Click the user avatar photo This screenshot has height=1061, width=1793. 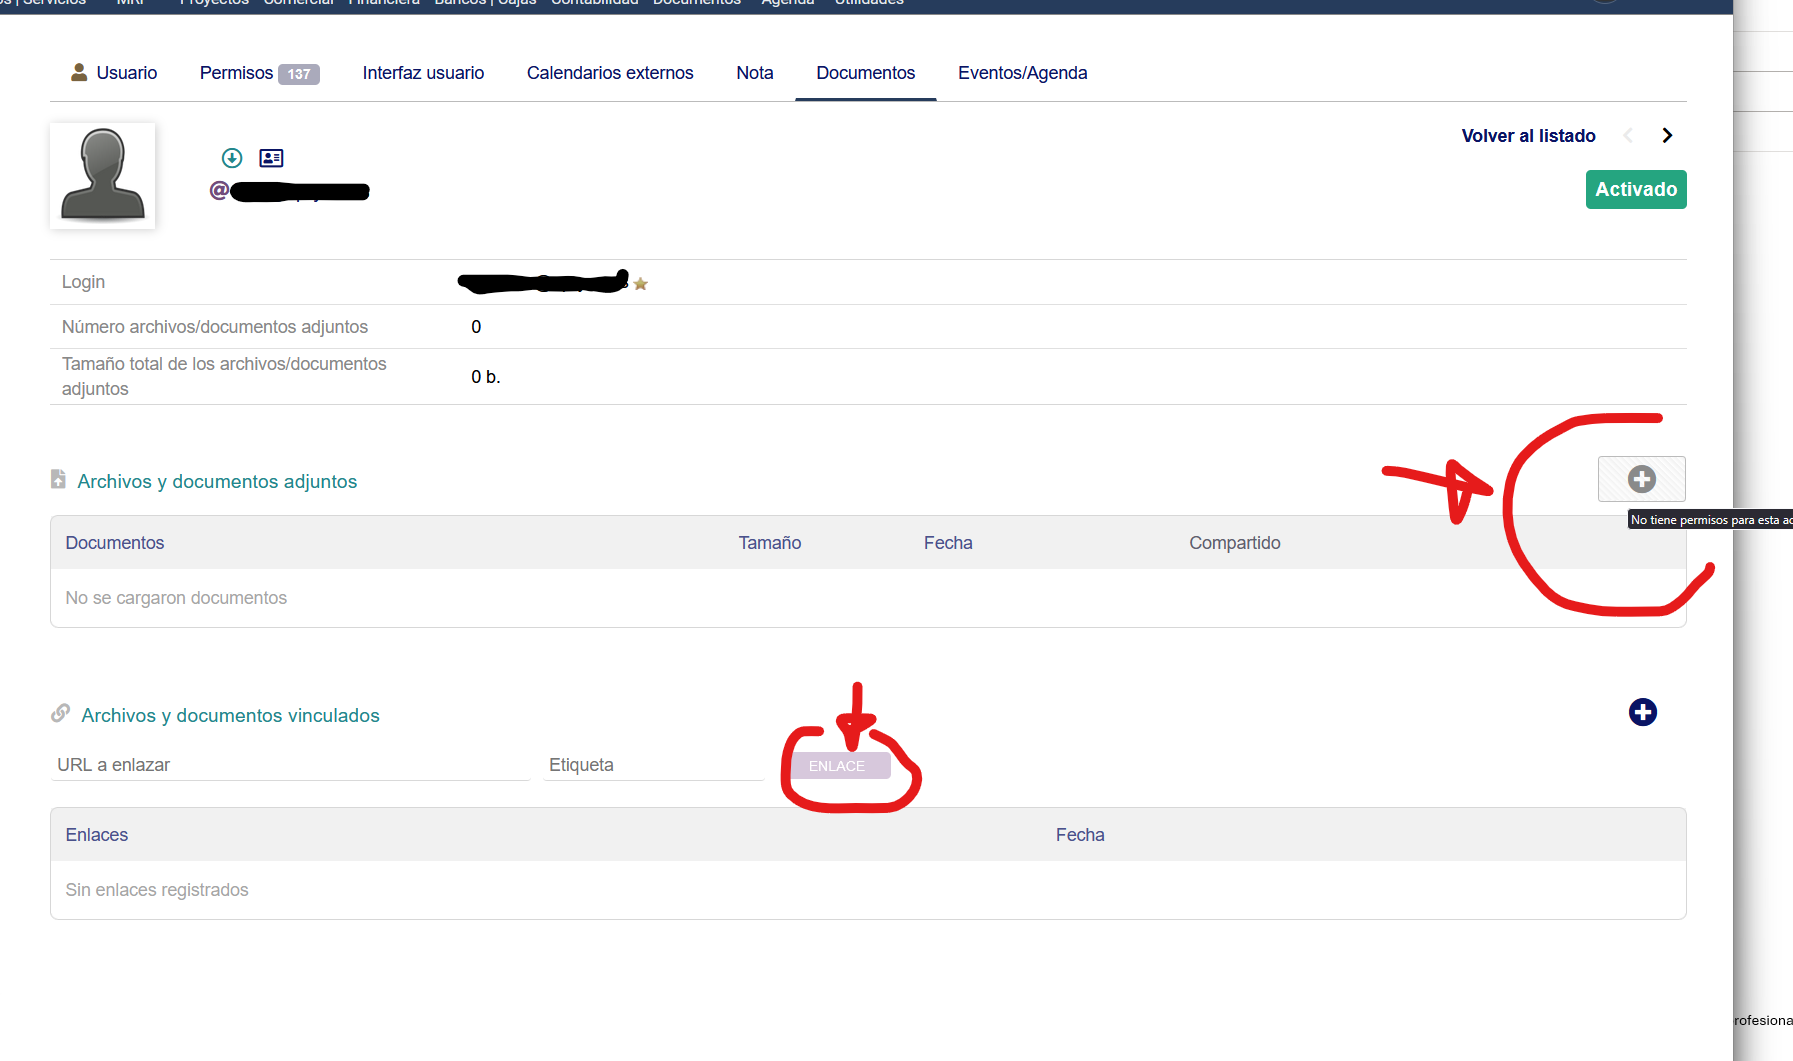pos(103,175)
